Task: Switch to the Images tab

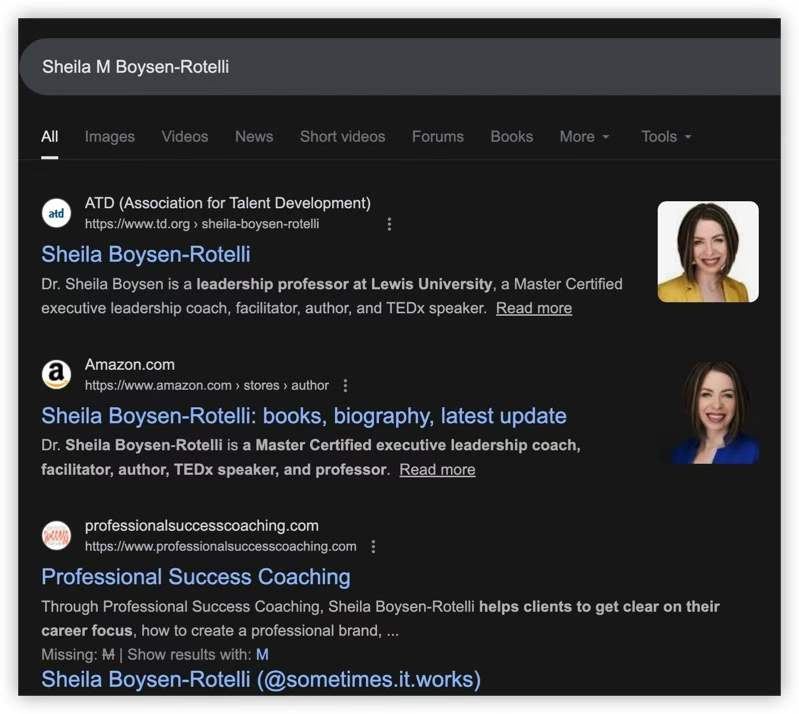Action: [x=110, y=137]
